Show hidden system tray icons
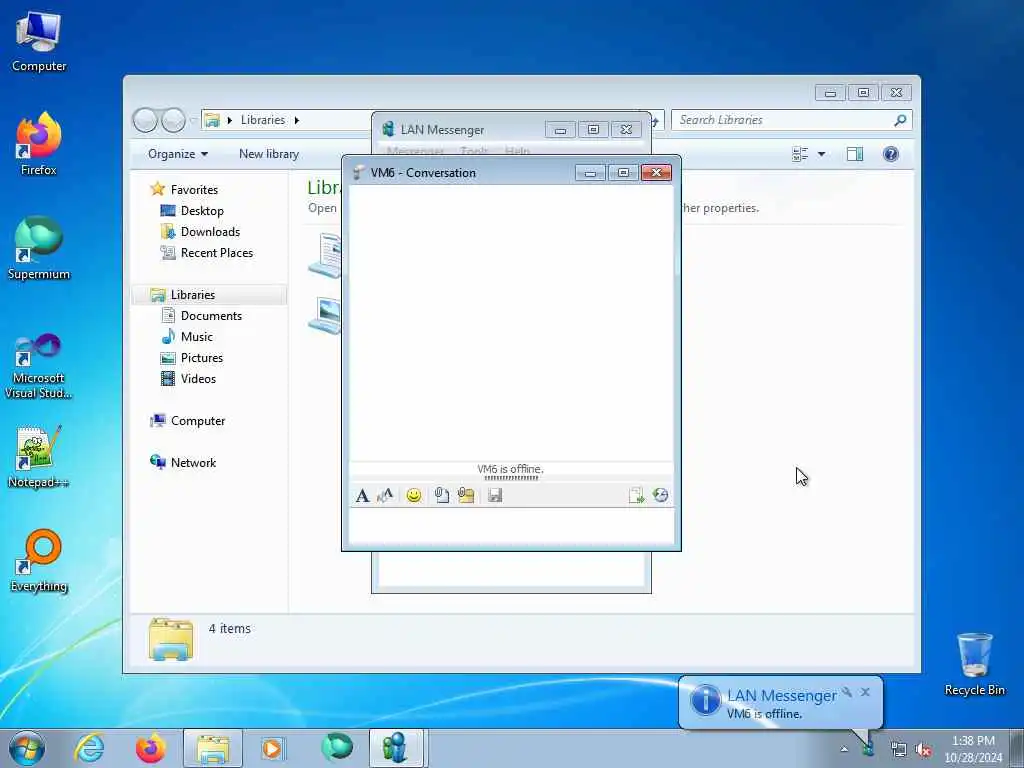 [x=844, y=749]
